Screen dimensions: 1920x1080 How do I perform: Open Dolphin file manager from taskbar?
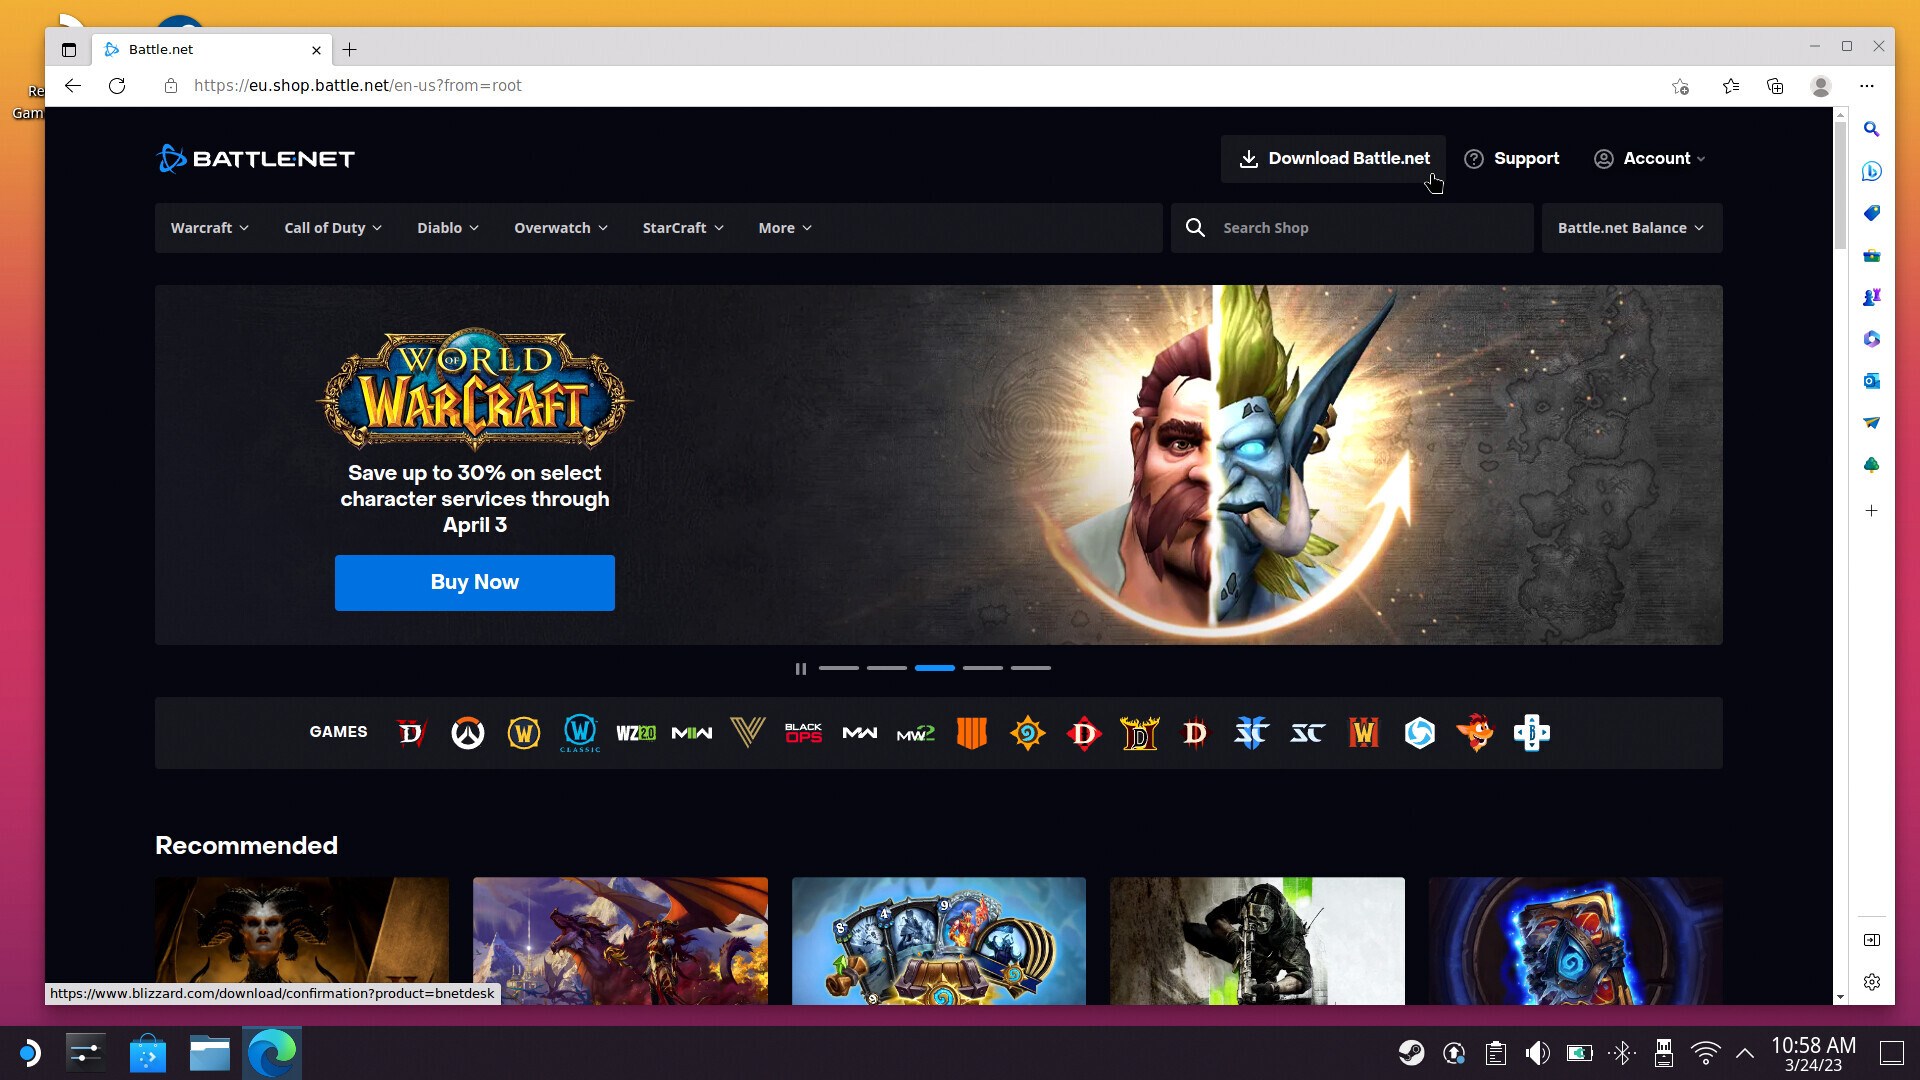point(209,1053)
